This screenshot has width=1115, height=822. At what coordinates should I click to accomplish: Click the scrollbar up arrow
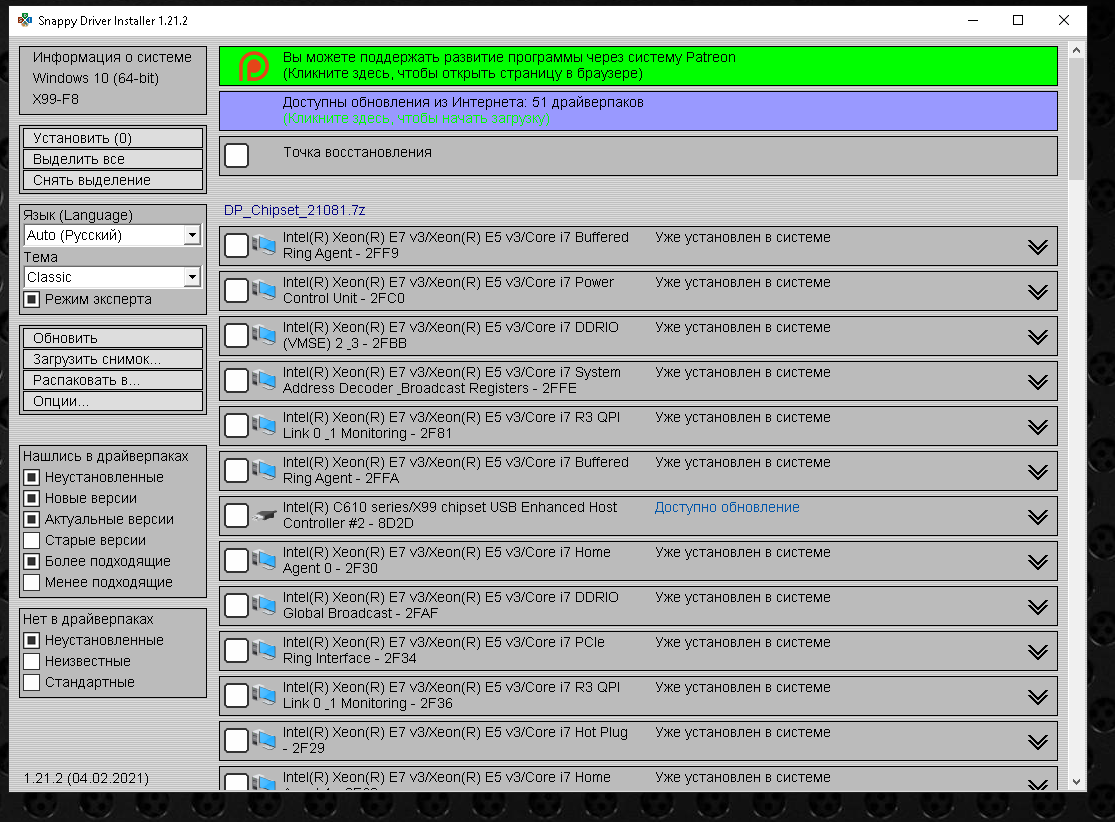[1076, 50]
